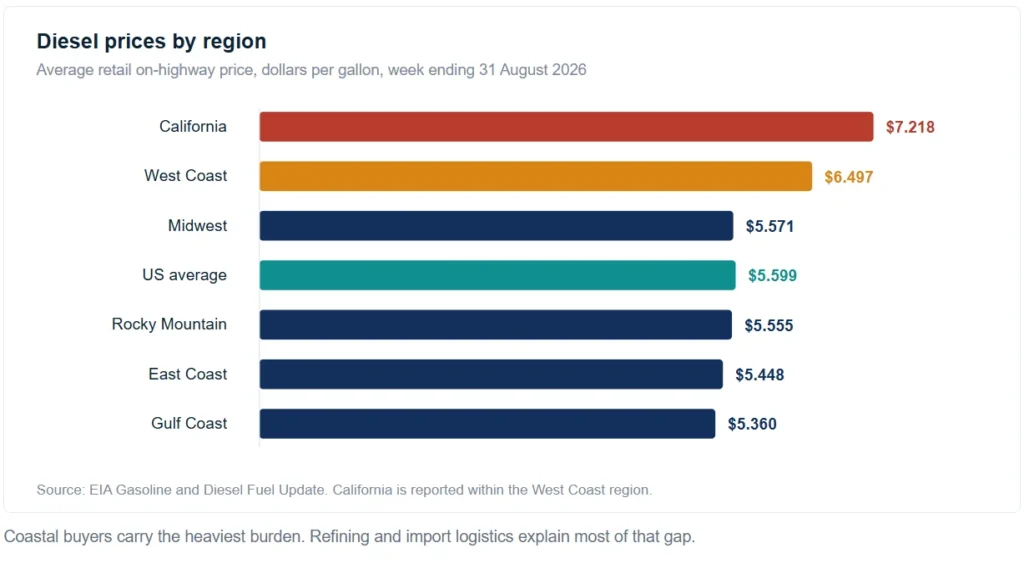This screenshot has width=1024, height=563.
Task: Click the $5.599 US average value
Action: (x=773, y=276)
